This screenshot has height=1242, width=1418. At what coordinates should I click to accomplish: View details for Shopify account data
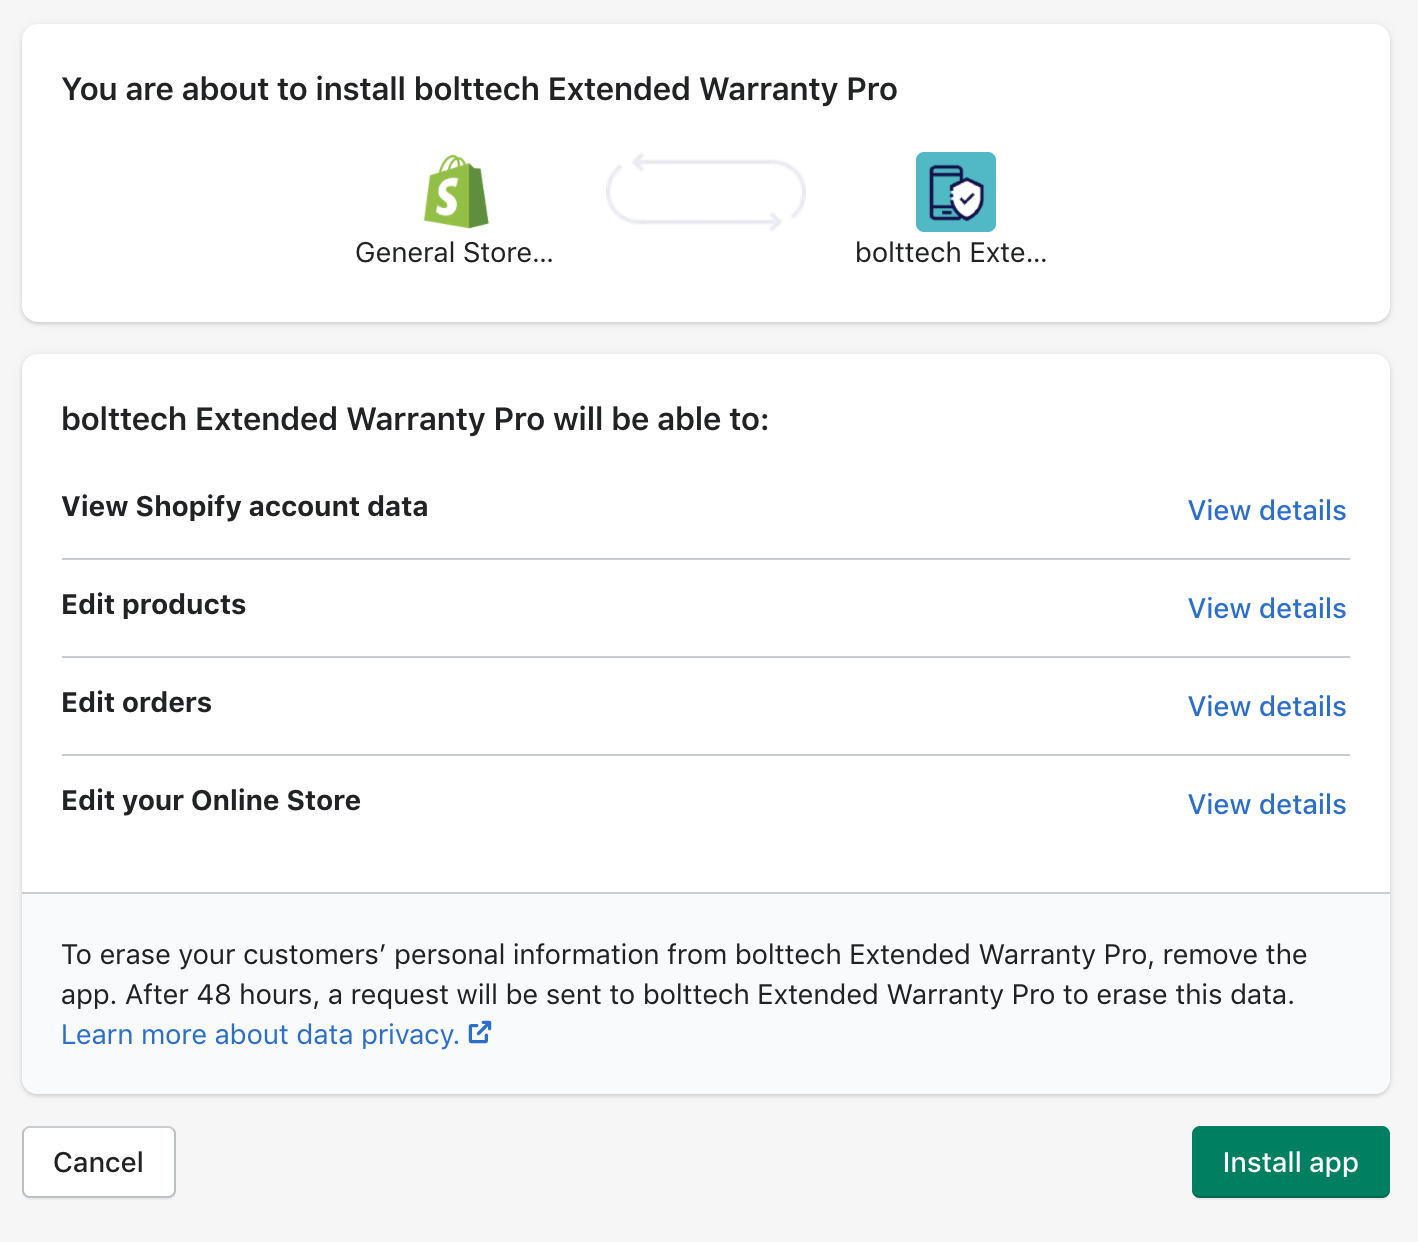point(1266,510)
